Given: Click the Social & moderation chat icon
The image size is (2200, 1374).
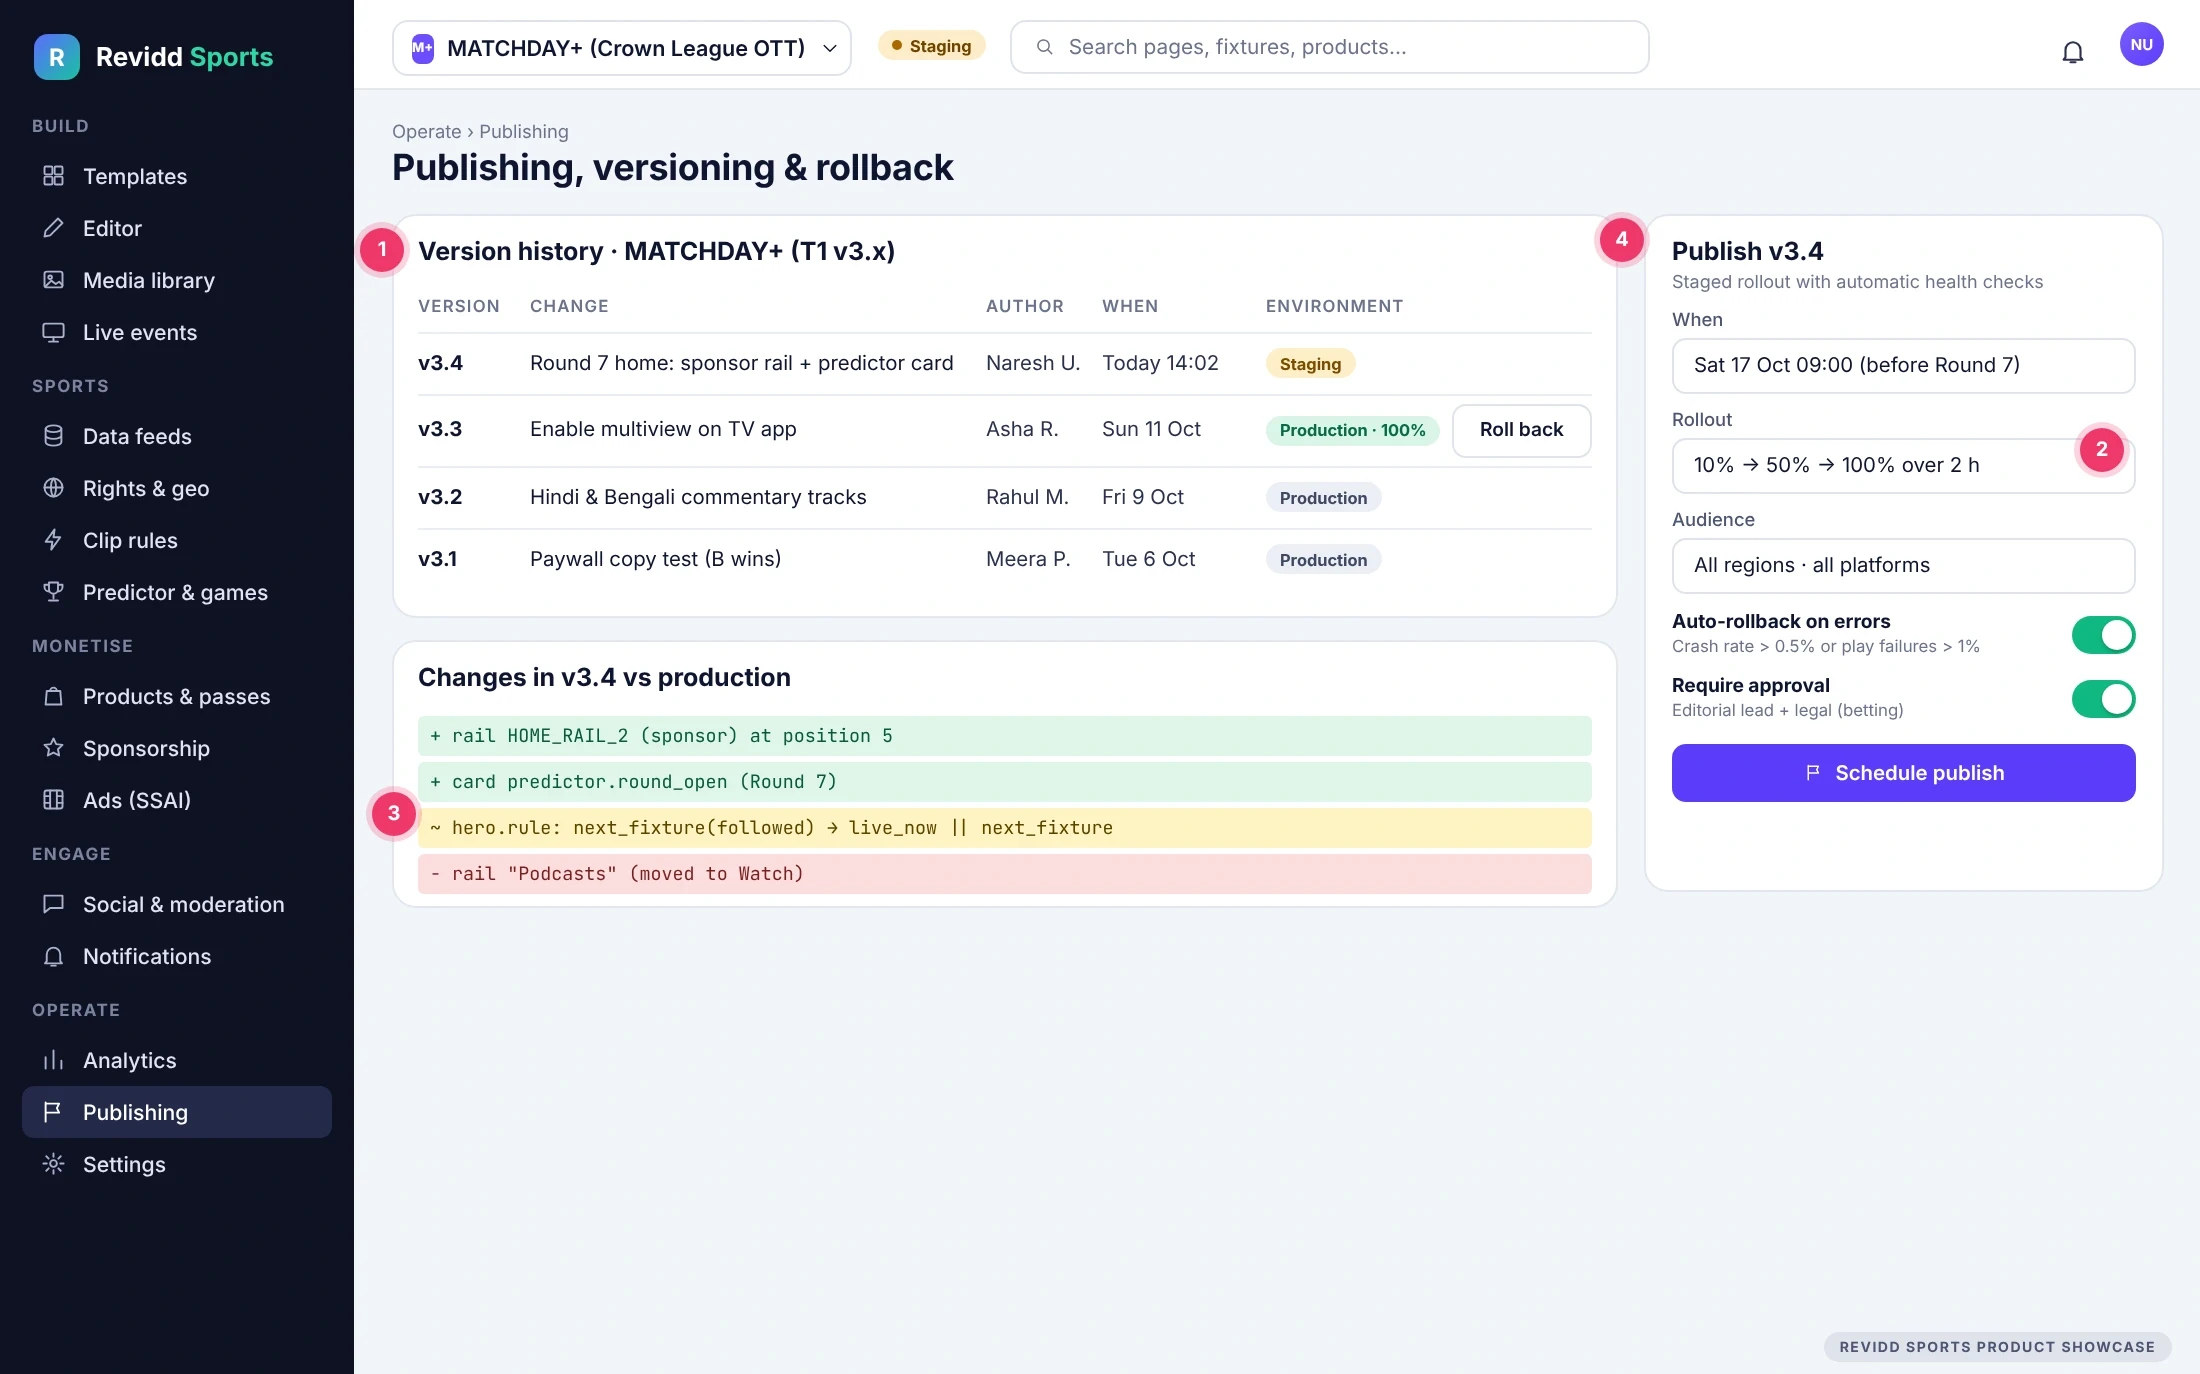Looking at the screenshot, I should [x=53, y=904].
